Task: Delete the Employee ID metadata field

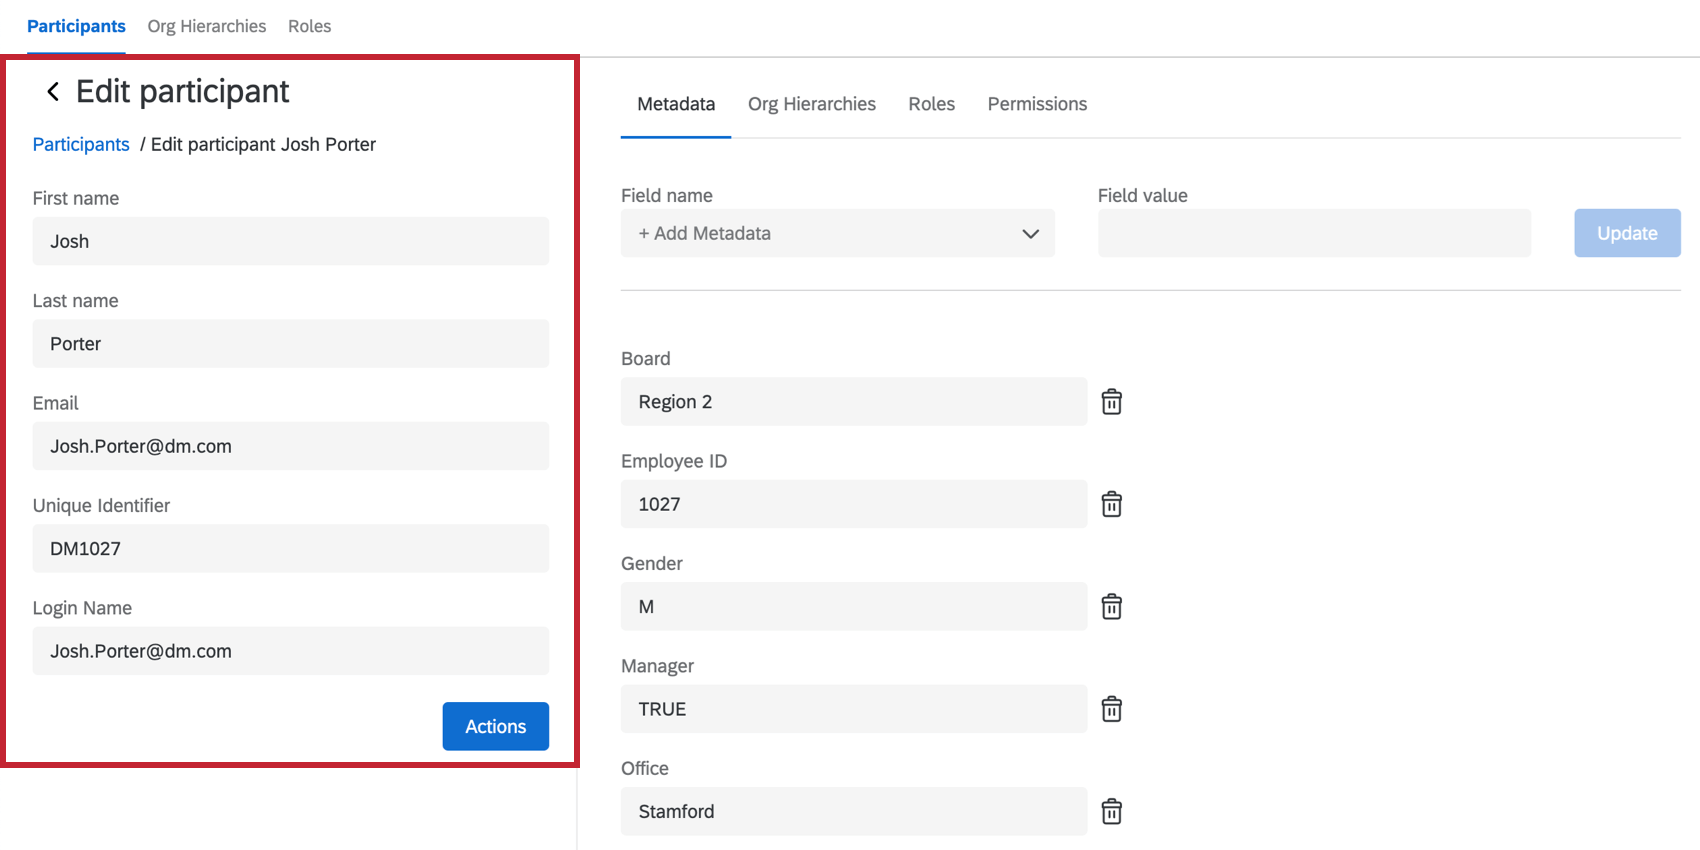Action: (1111, 504)
